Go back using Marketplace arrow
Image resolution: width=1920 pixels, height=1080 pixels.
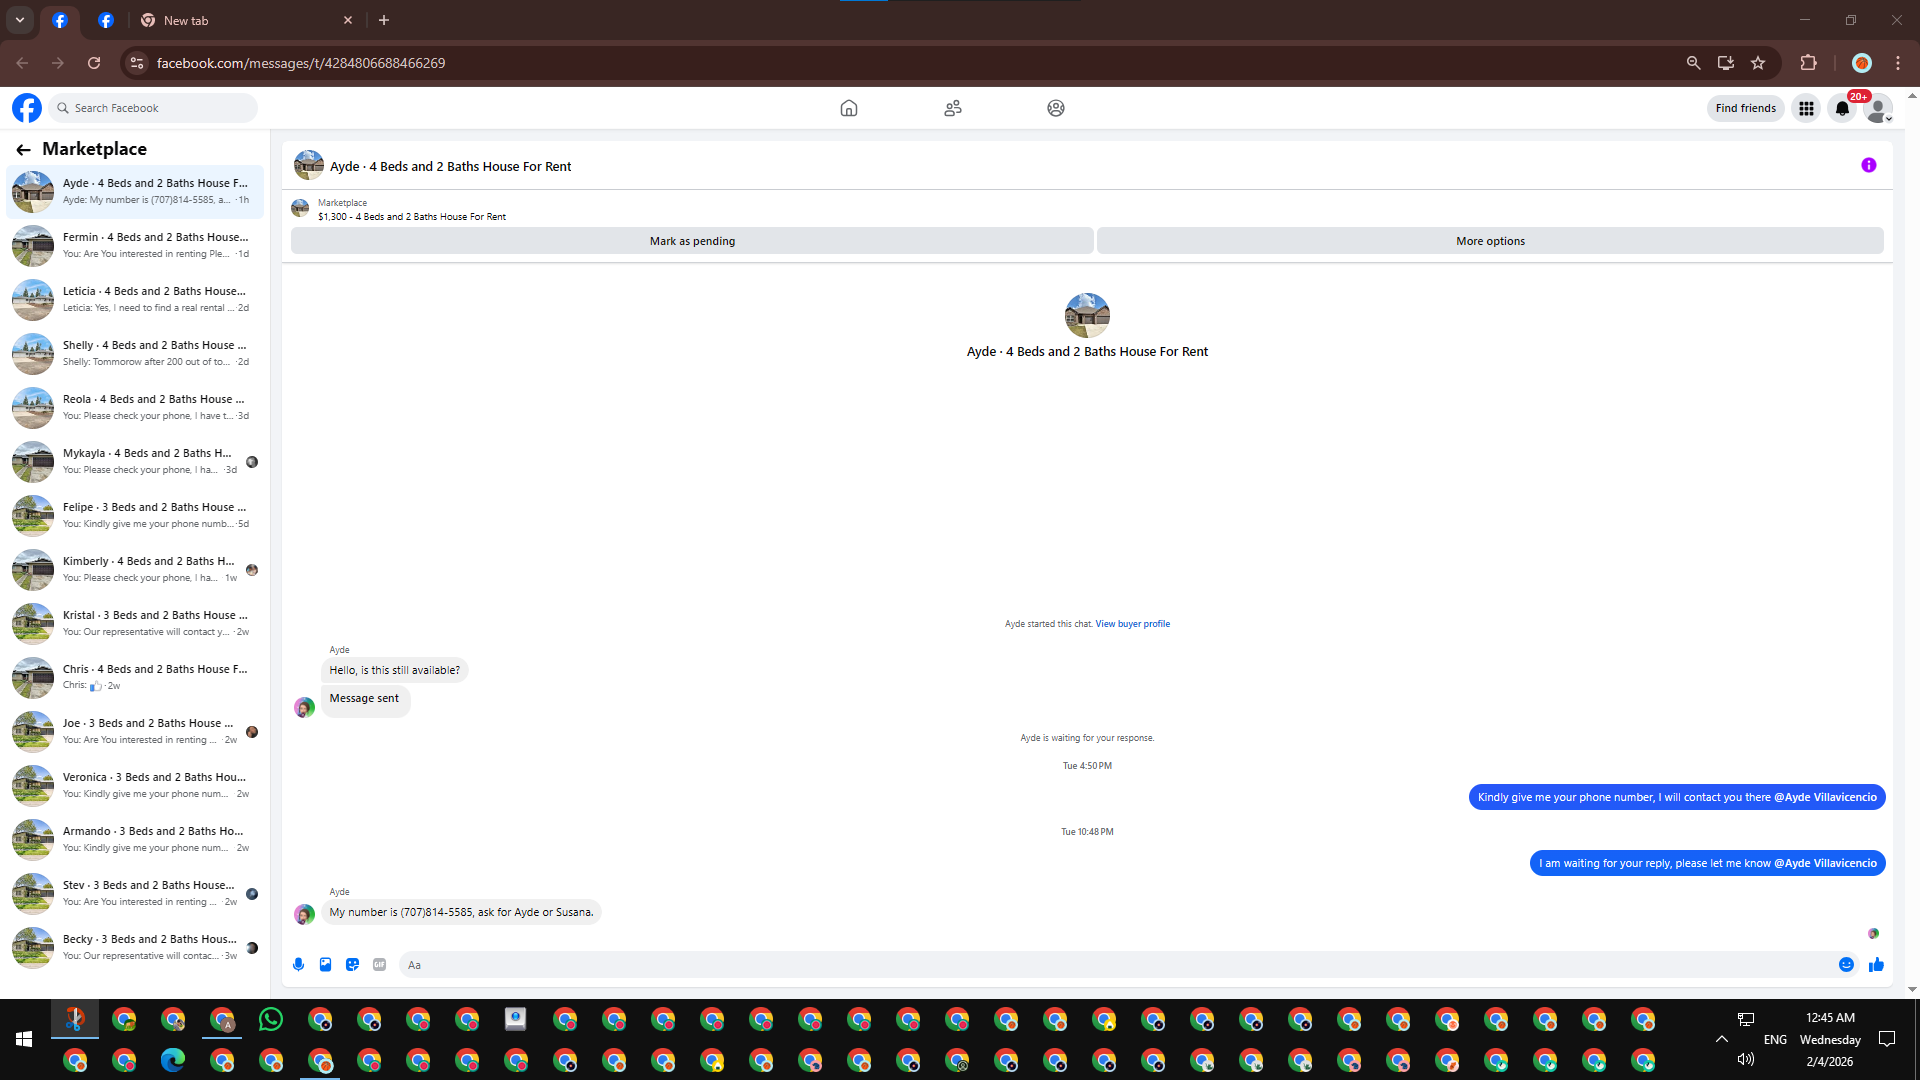[x=23, y=150]
